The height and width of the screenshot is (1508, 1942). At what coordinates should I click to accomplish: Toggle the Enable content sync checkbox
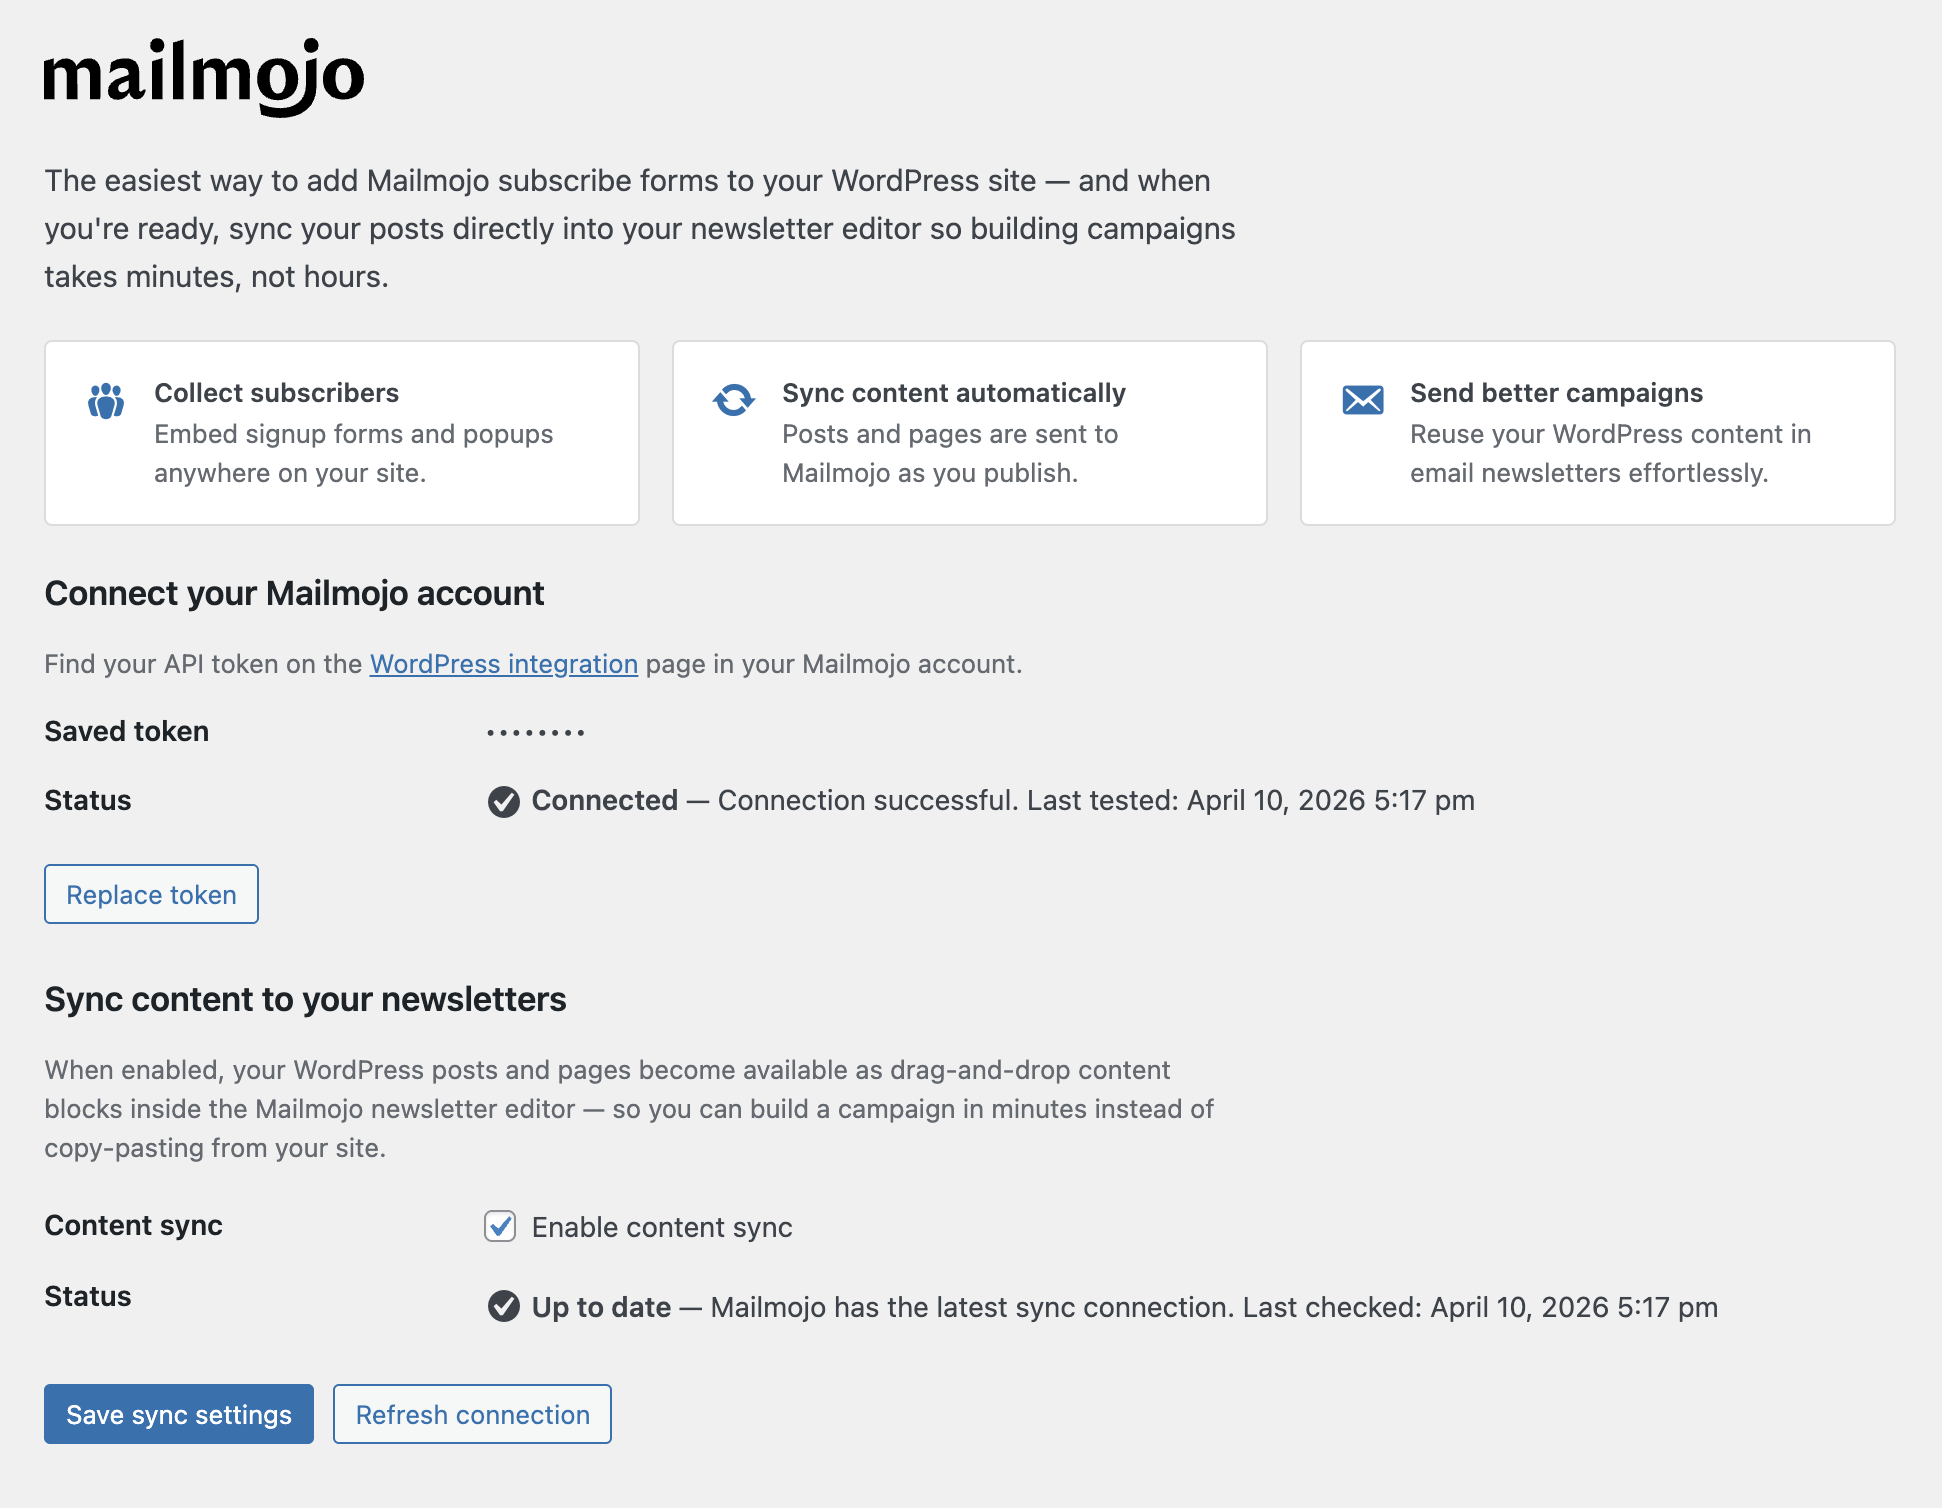[500, 1226]
